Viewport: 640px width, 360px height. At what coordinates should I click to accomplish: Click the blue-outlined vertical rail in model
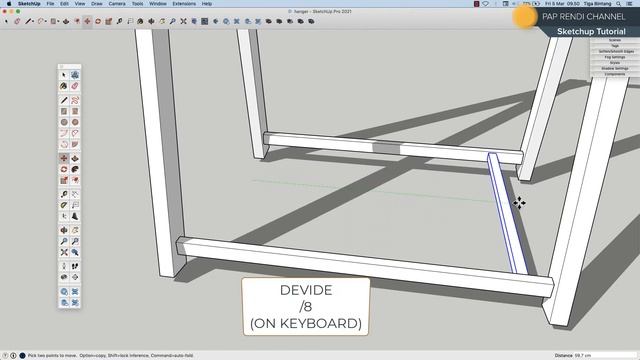(x=507, y=213)
